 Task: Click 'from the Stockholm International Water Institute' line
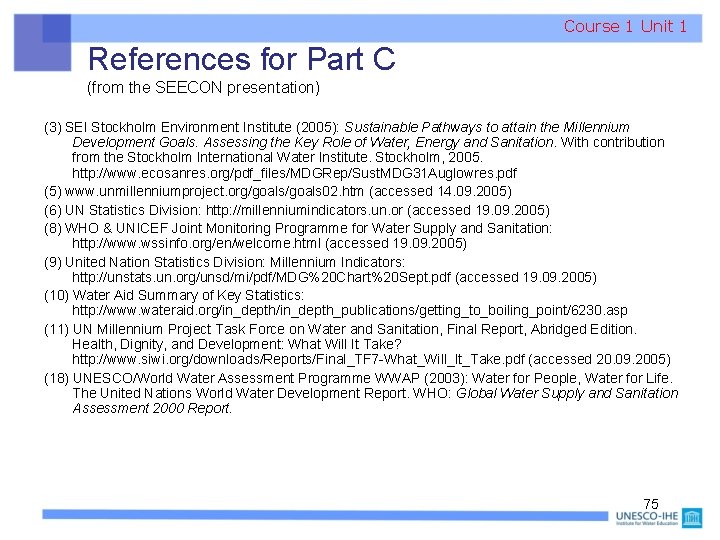pyautogui.click(x=277, y=157)
